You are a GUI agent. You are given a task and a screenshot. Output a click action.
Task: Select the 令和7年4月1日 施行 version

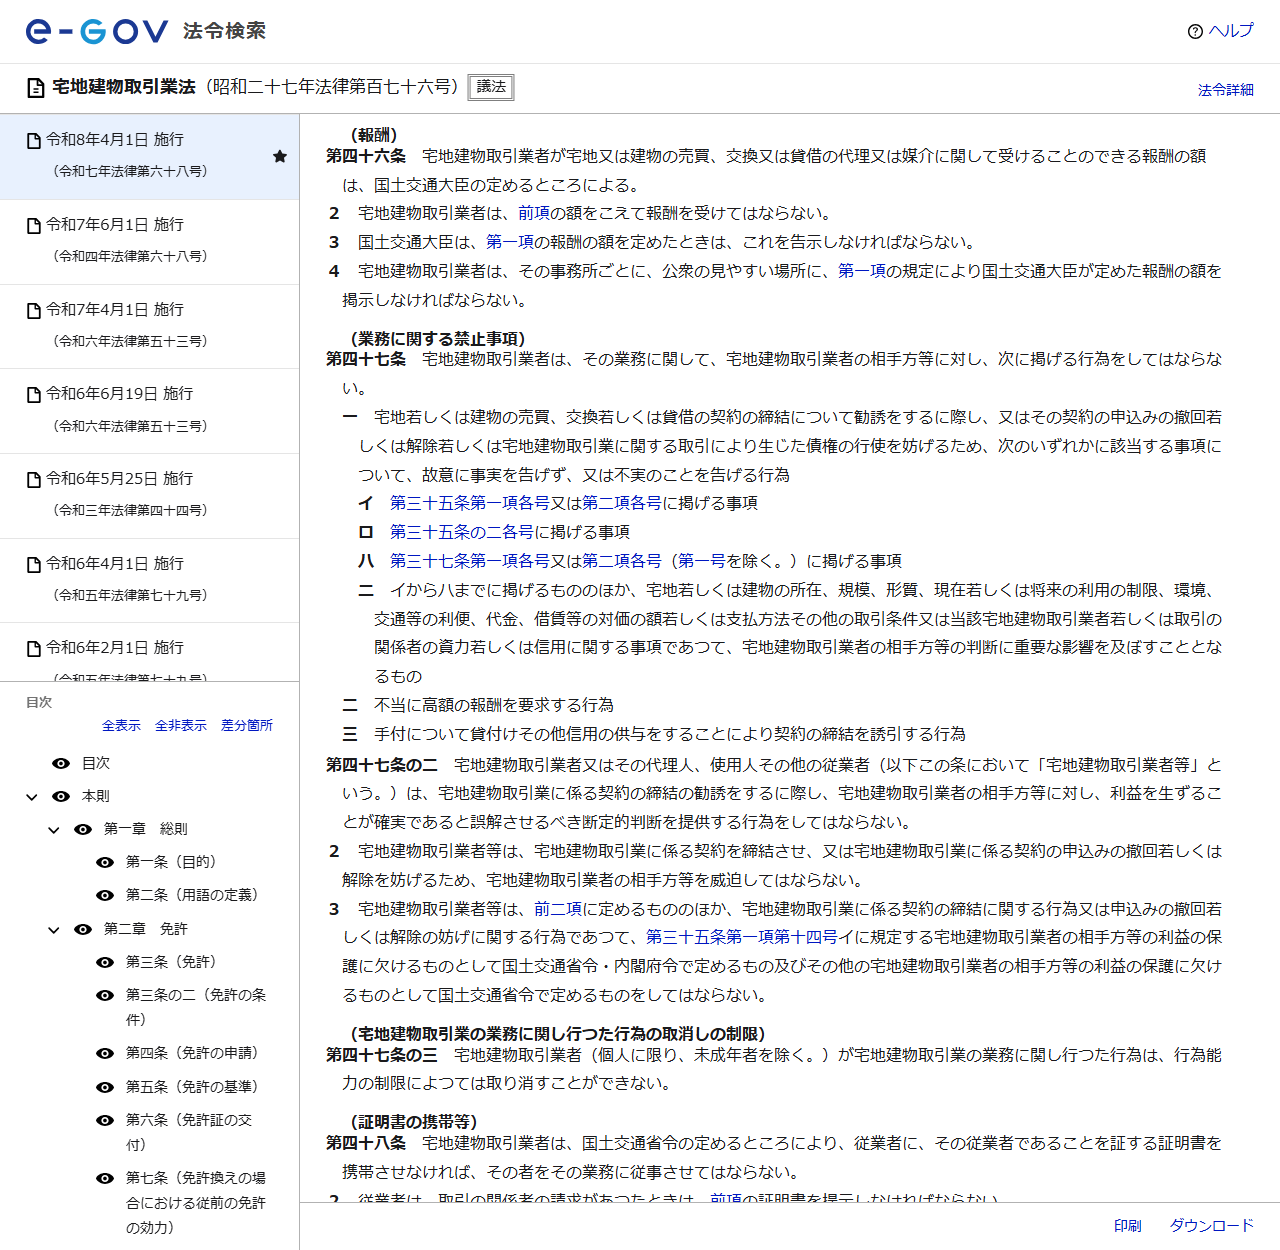coord(150,327)
